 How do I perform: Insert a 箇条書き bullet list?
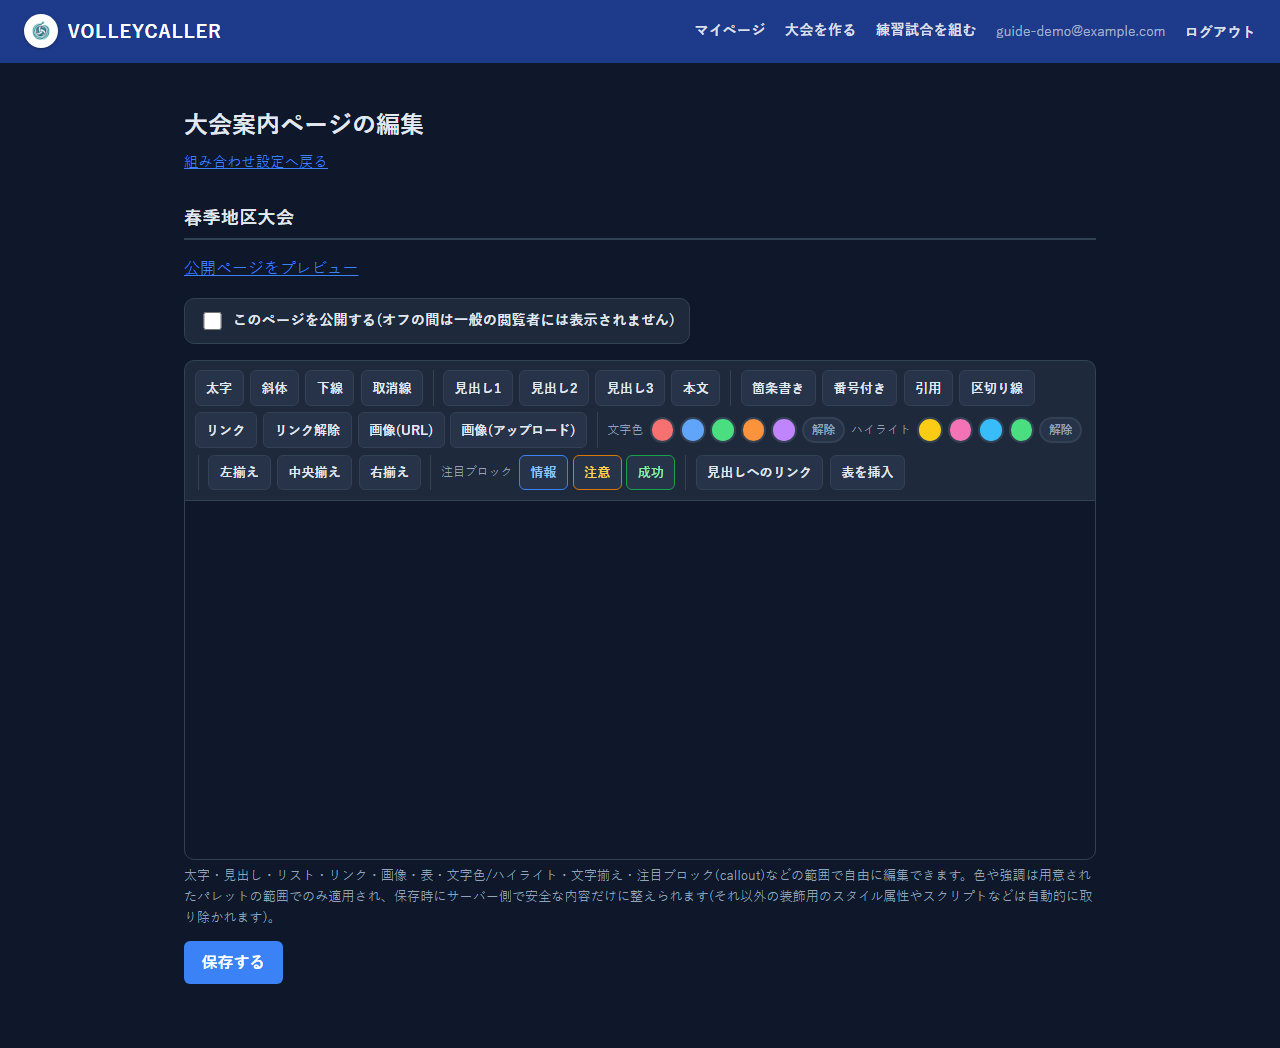click(778, 388)
